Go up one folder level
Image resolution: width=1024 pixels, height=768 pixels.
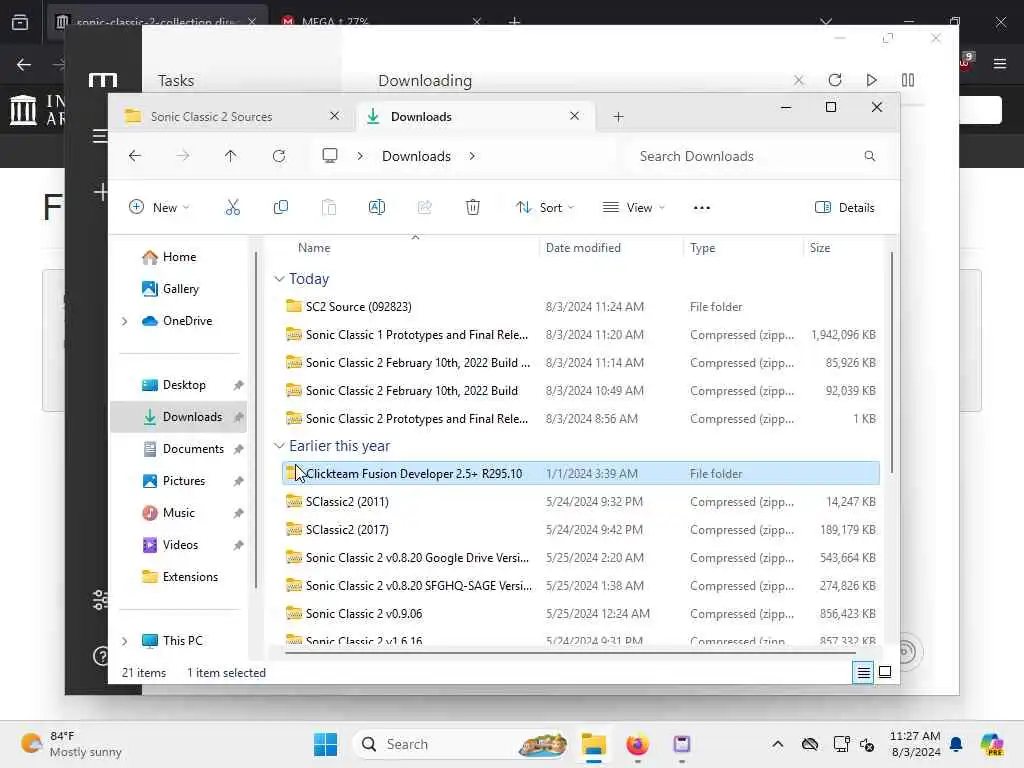(231, 156)
